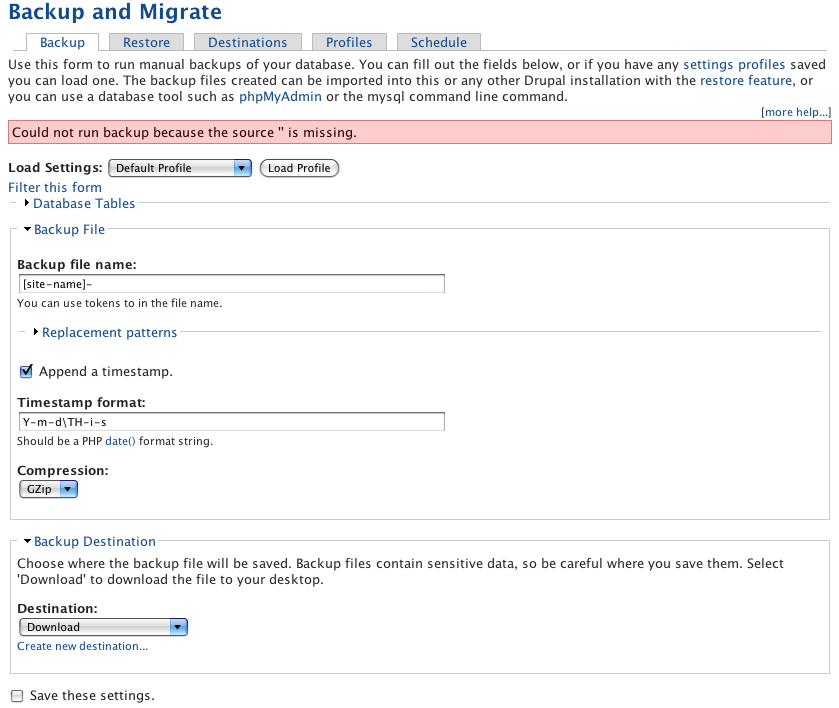This screenshot has height=708, width=839.
Task: Switch to the Schedule tab
Action: tap(438, 42)
